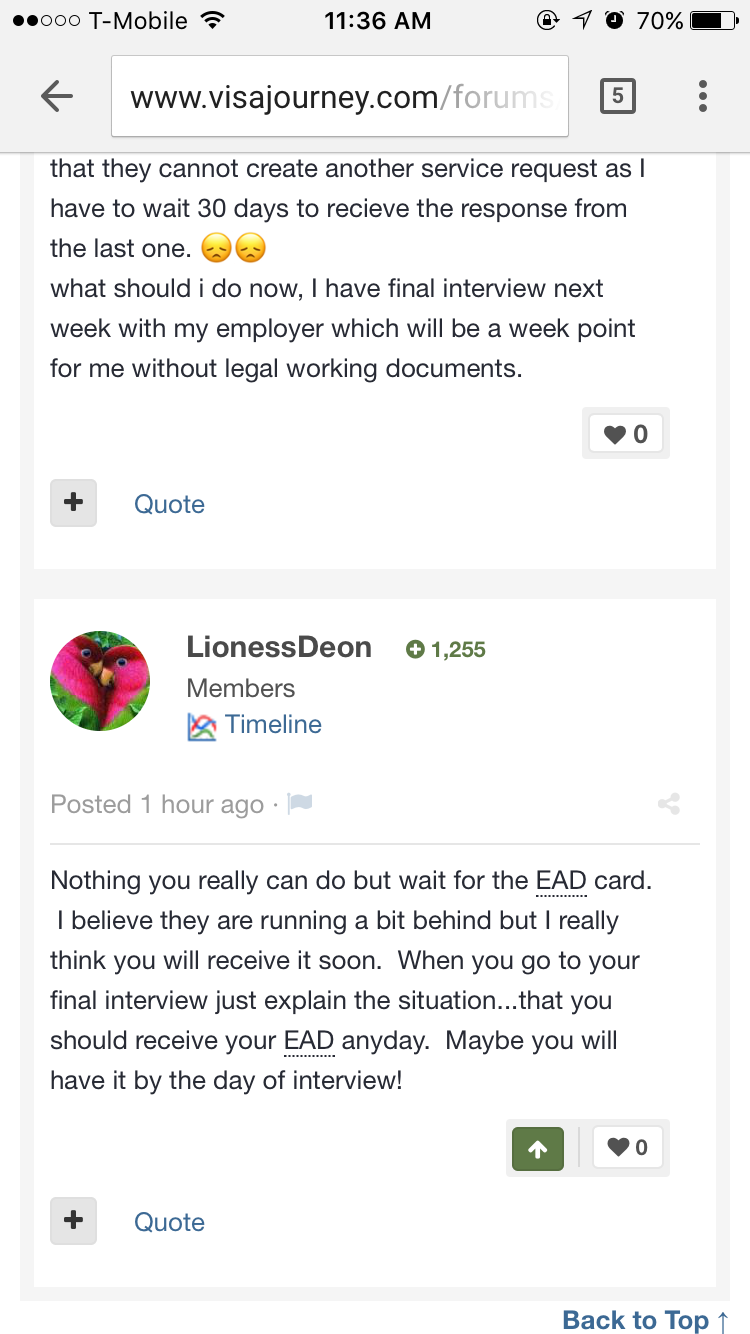Open LionessDeon's parrot avatar
The height and width of the screenshot is (1334, 750).
click(x=100, y=681)
